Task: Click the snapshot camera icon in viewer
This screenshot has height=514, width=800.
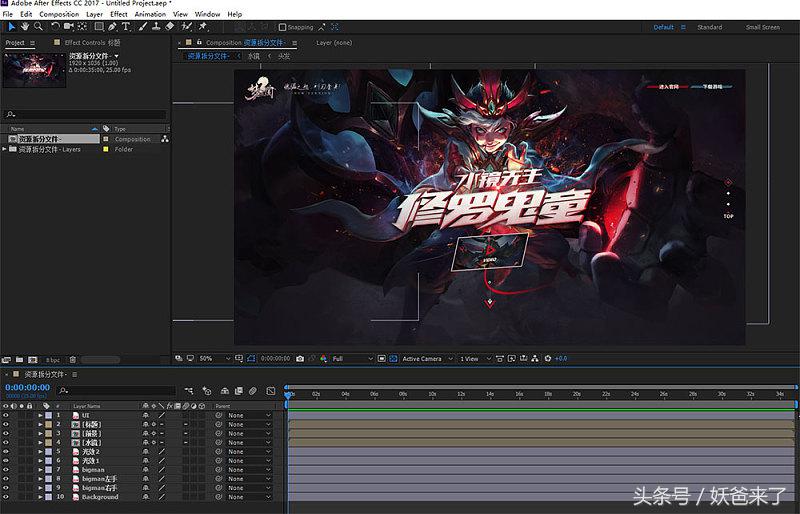Action: coord(300,358)
